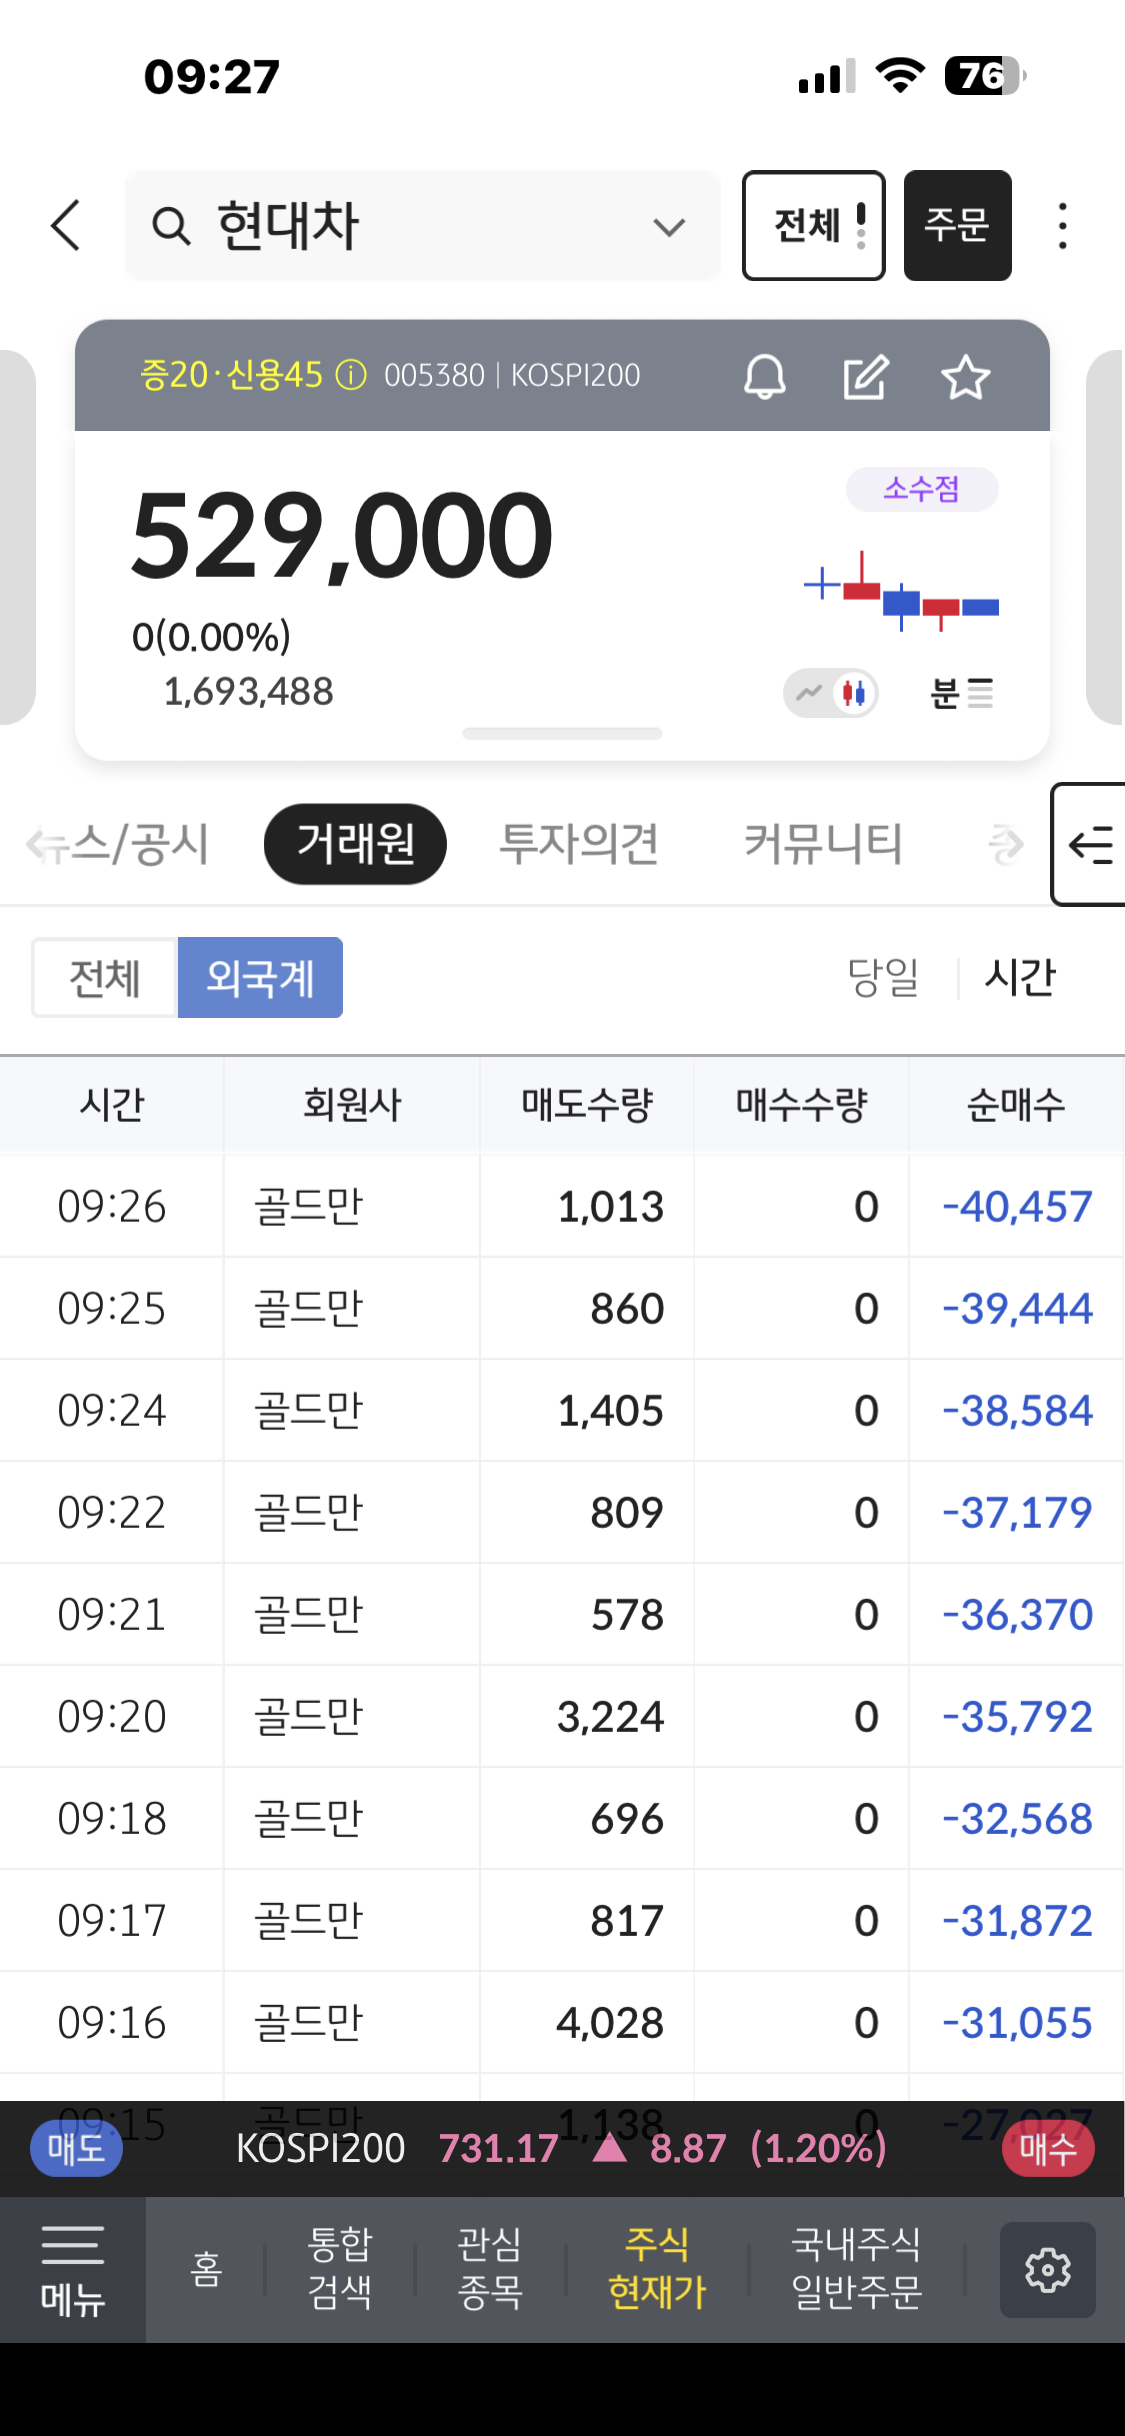This screenshot has width=1125, height=2436.
Task: Tap the edit memo pencil icon
Action: 865,377
